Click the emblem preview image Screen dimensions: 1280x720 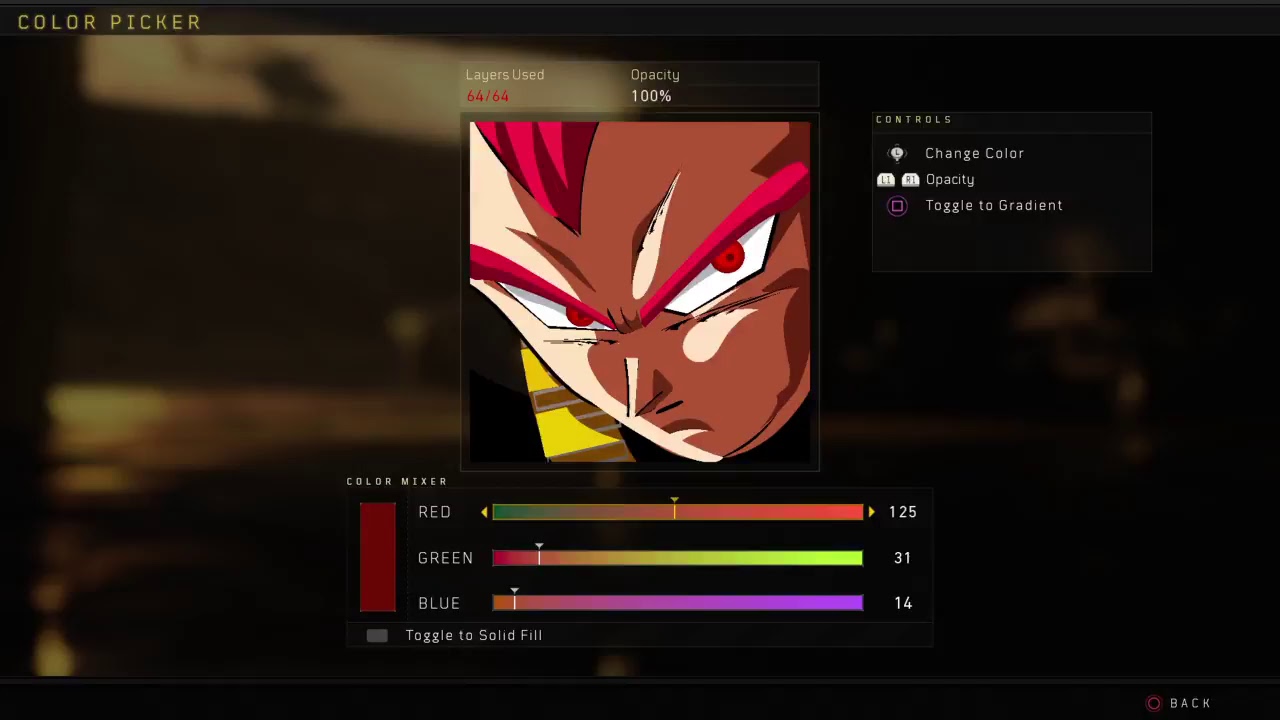click(640, 292)
